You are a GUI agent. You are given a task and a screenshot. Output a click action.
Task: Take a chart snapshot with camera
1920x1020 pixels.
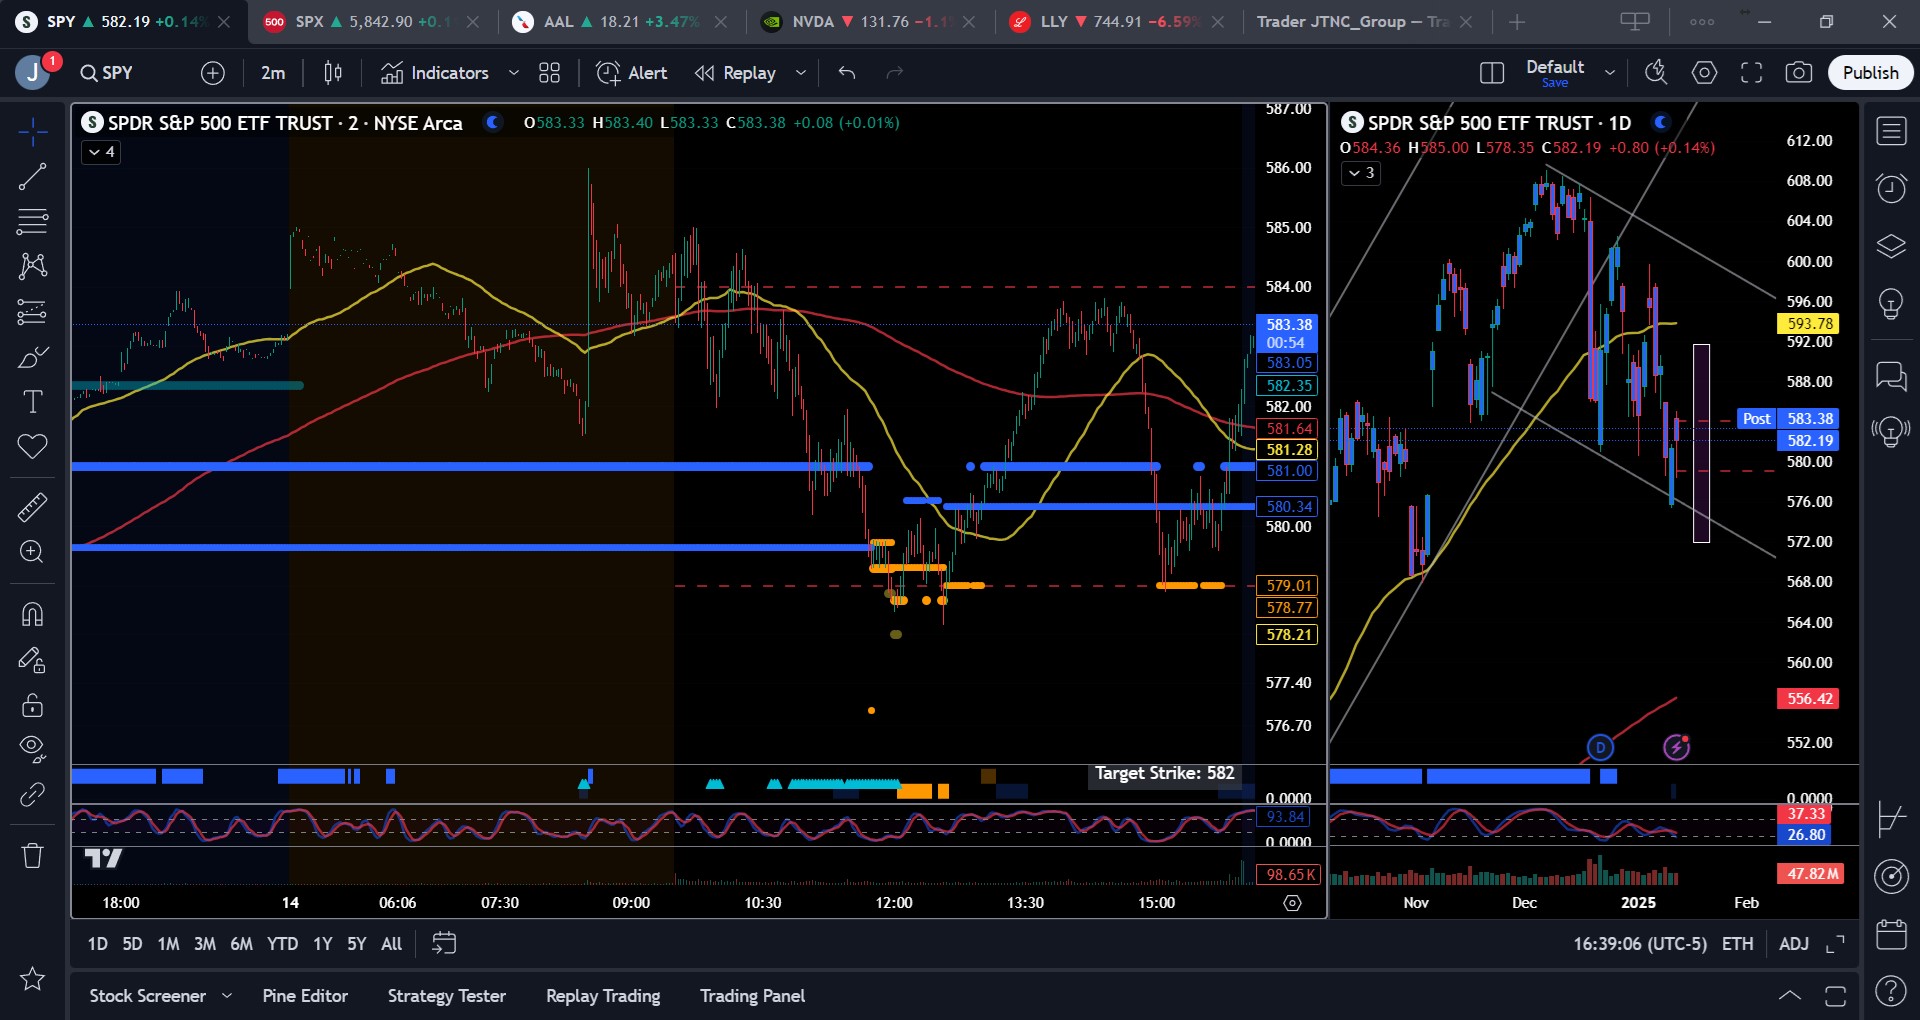[1798, 73]
